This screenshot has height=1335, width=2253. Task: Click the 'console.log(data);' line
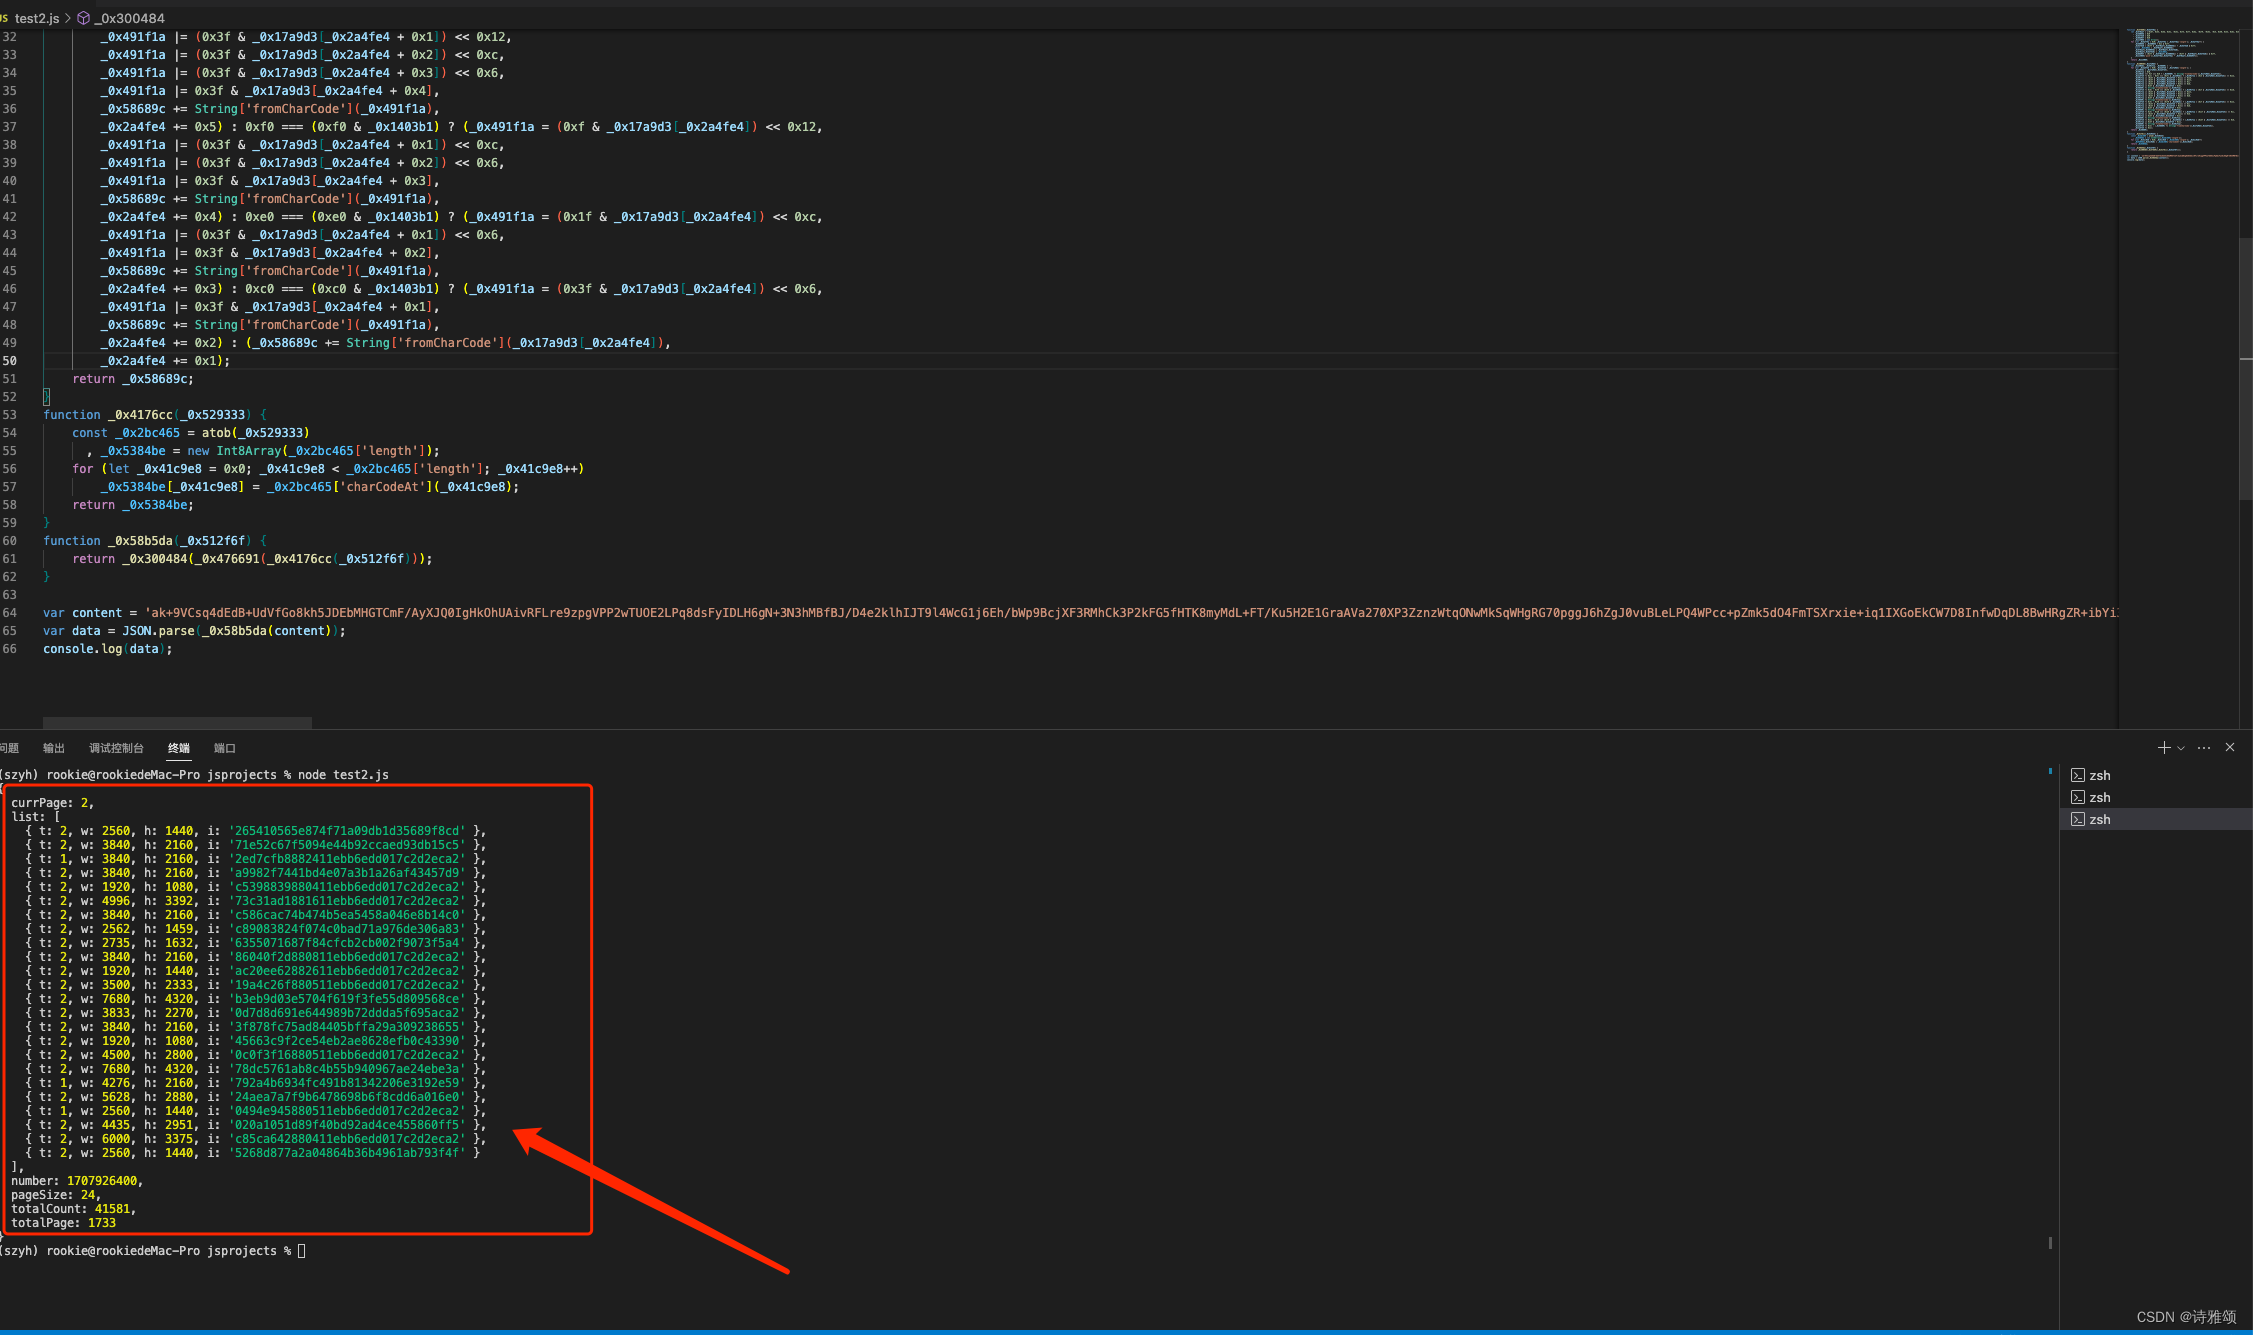(107, 649)
